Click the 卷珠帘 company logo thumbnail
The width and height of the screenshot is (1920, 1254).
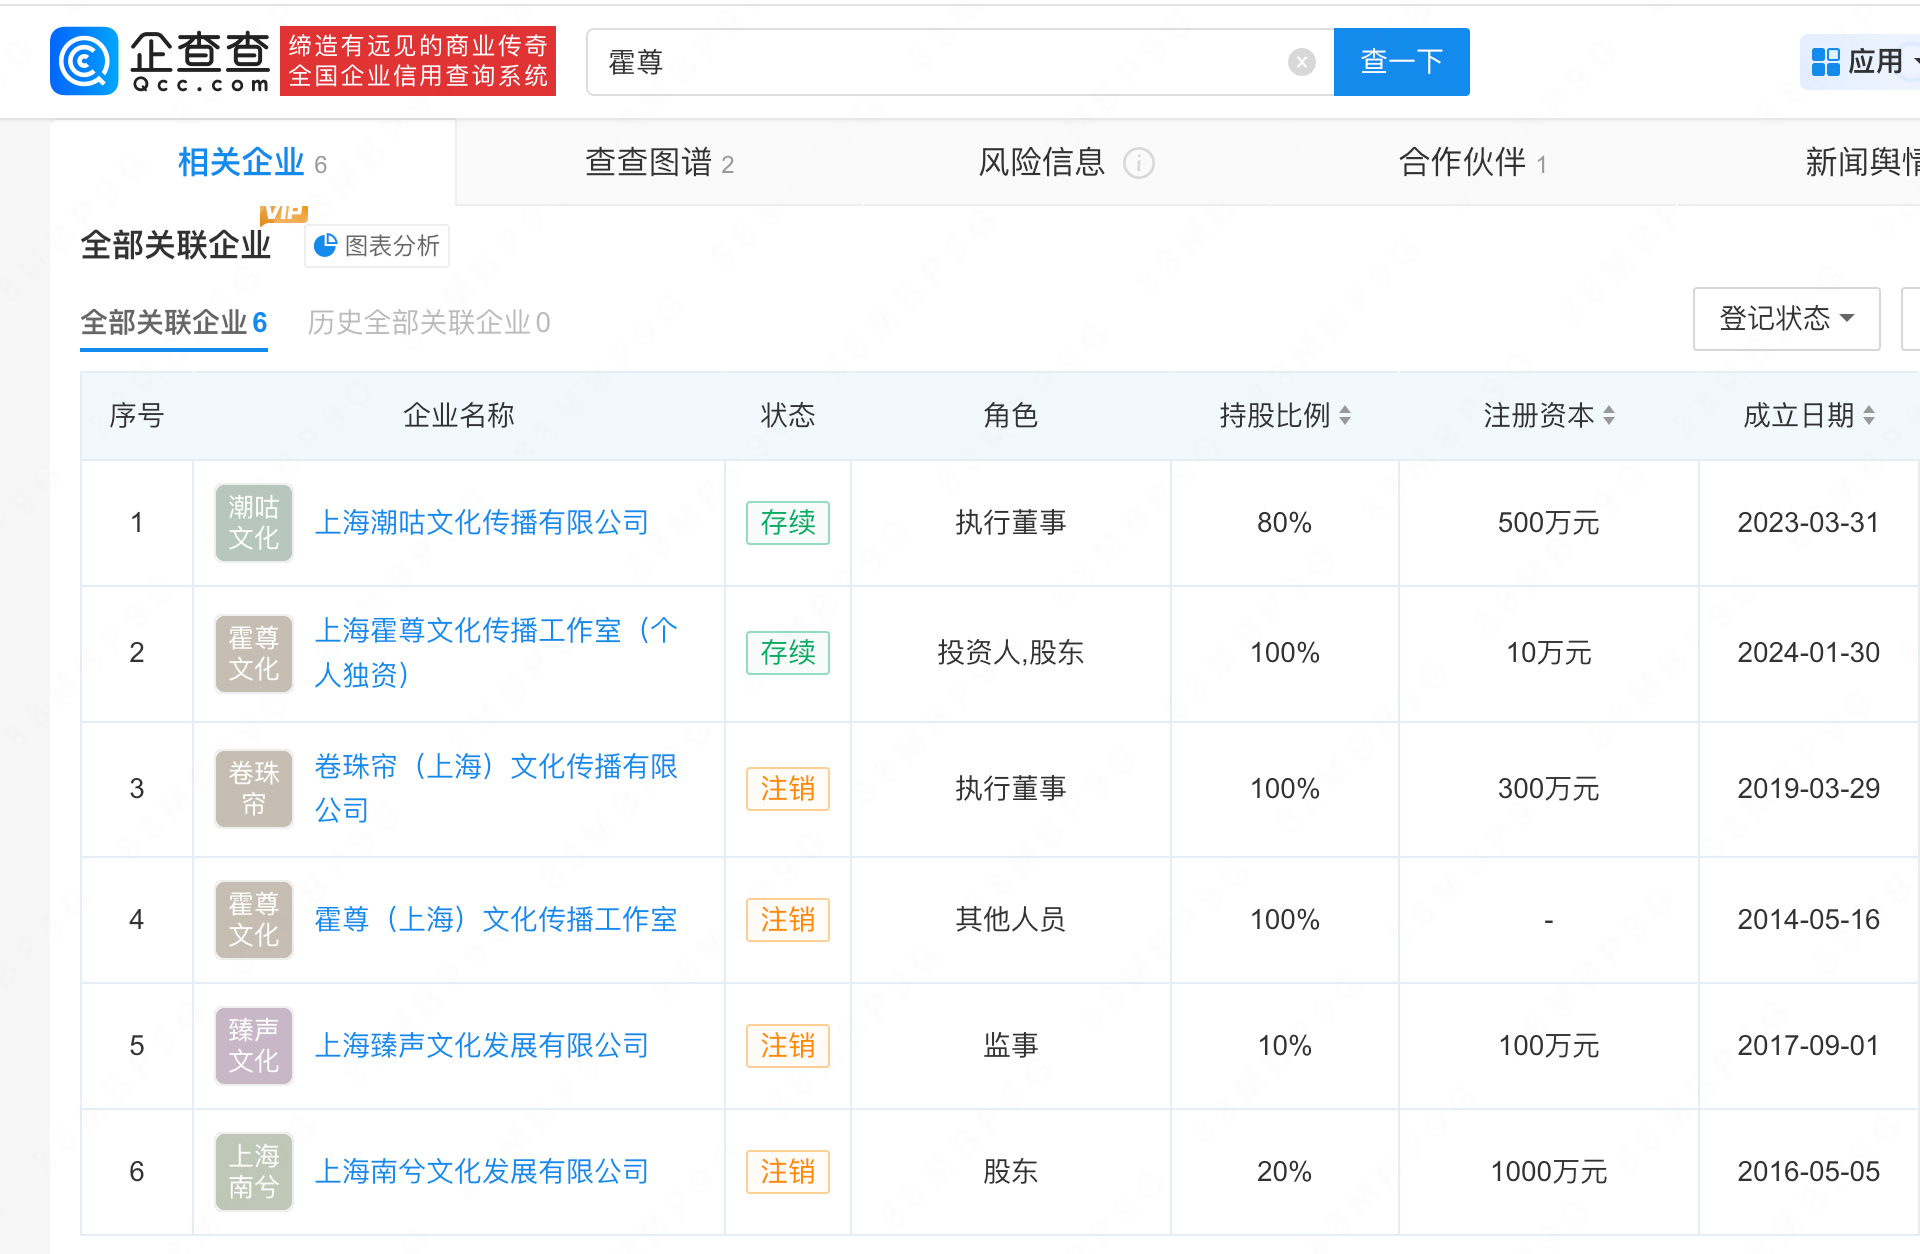(254, 789)
